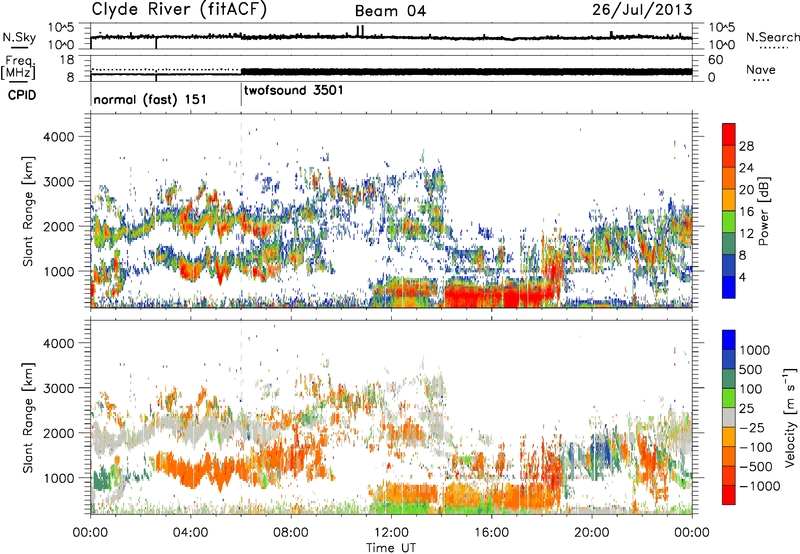This screenshot has width=800, height=554.
Task: Pick the blue bottom segment of the power colorbar
Action: [729, 288]
